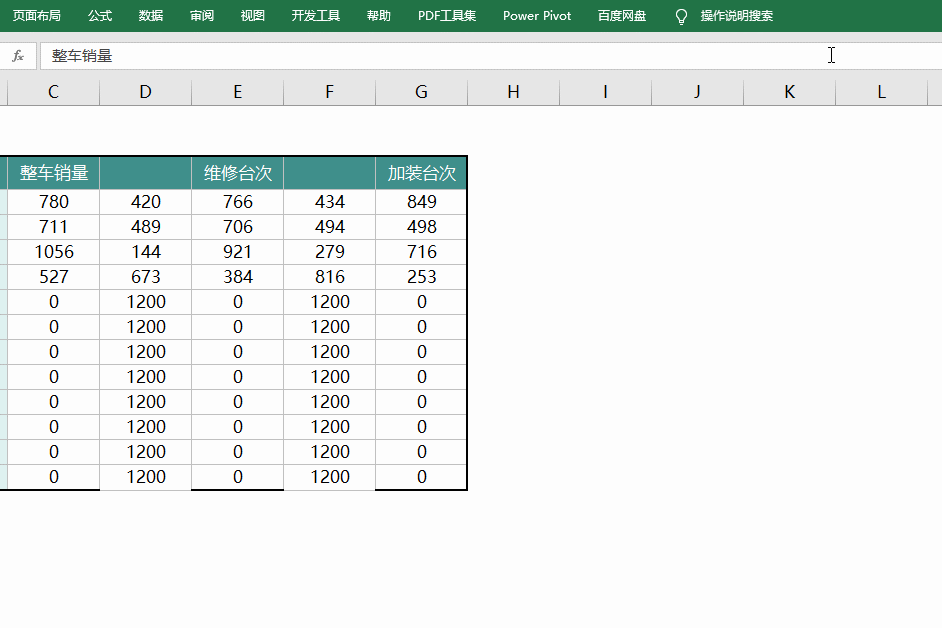Select column F header
Screen dimensions: 942x628
[329, 92]
